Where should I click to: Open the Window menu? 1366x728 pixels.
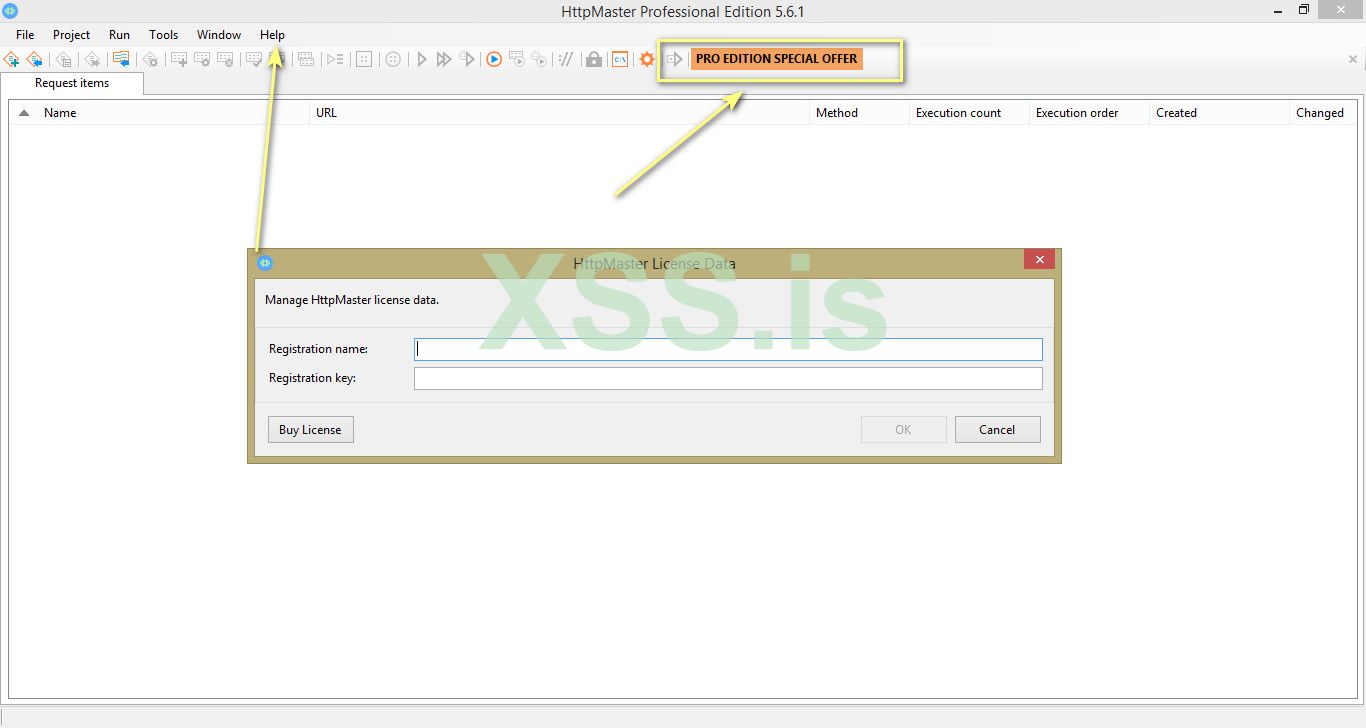pos(219,34)
